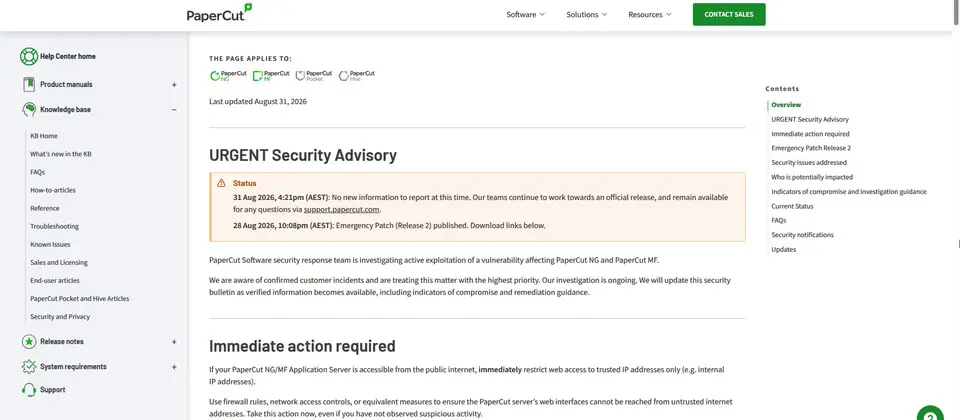960x420 pixels.
Task: Jump to Who is potentially impacted
Action: point(812,177)
